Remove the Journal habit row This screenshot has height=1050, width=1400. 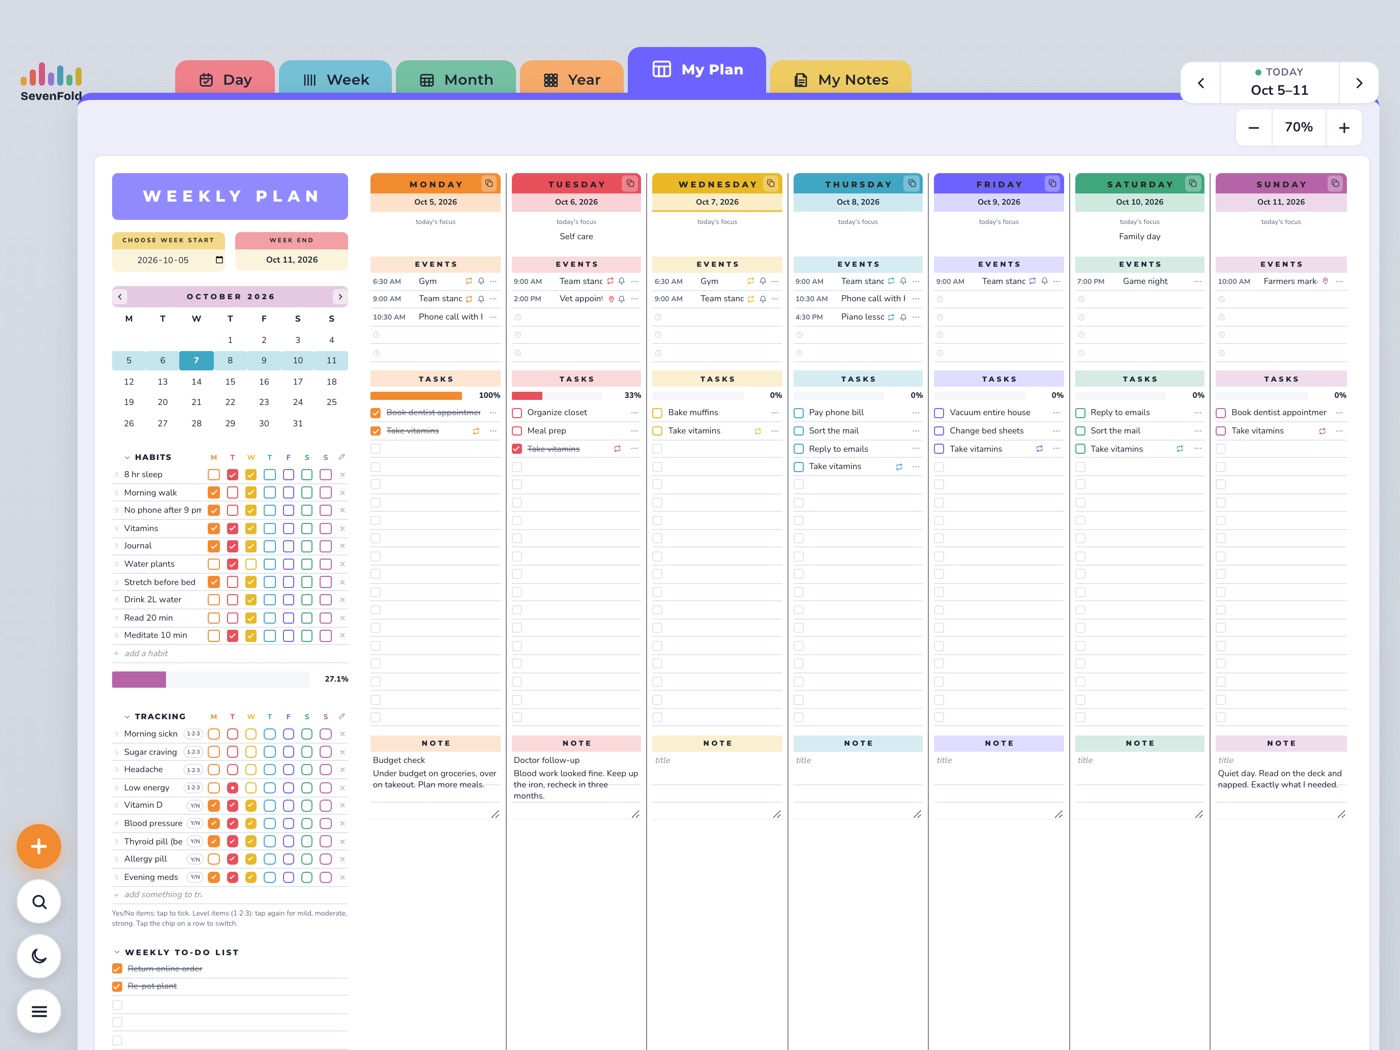point(342,546)
